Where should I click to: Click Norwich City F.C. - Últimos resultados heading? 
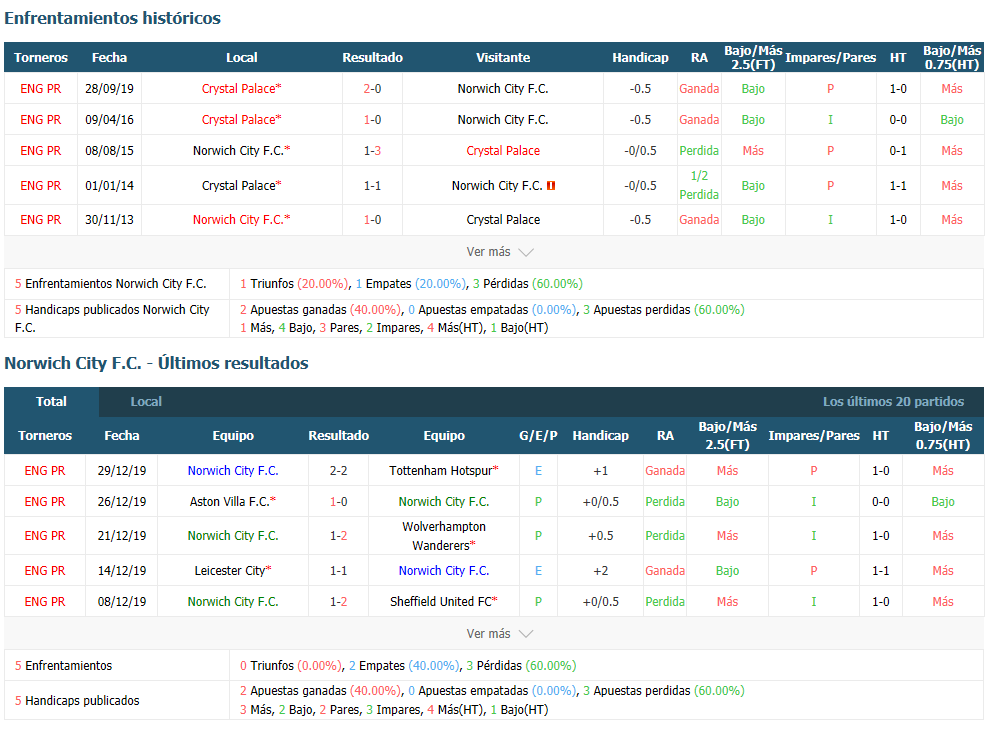click(156, 363)
